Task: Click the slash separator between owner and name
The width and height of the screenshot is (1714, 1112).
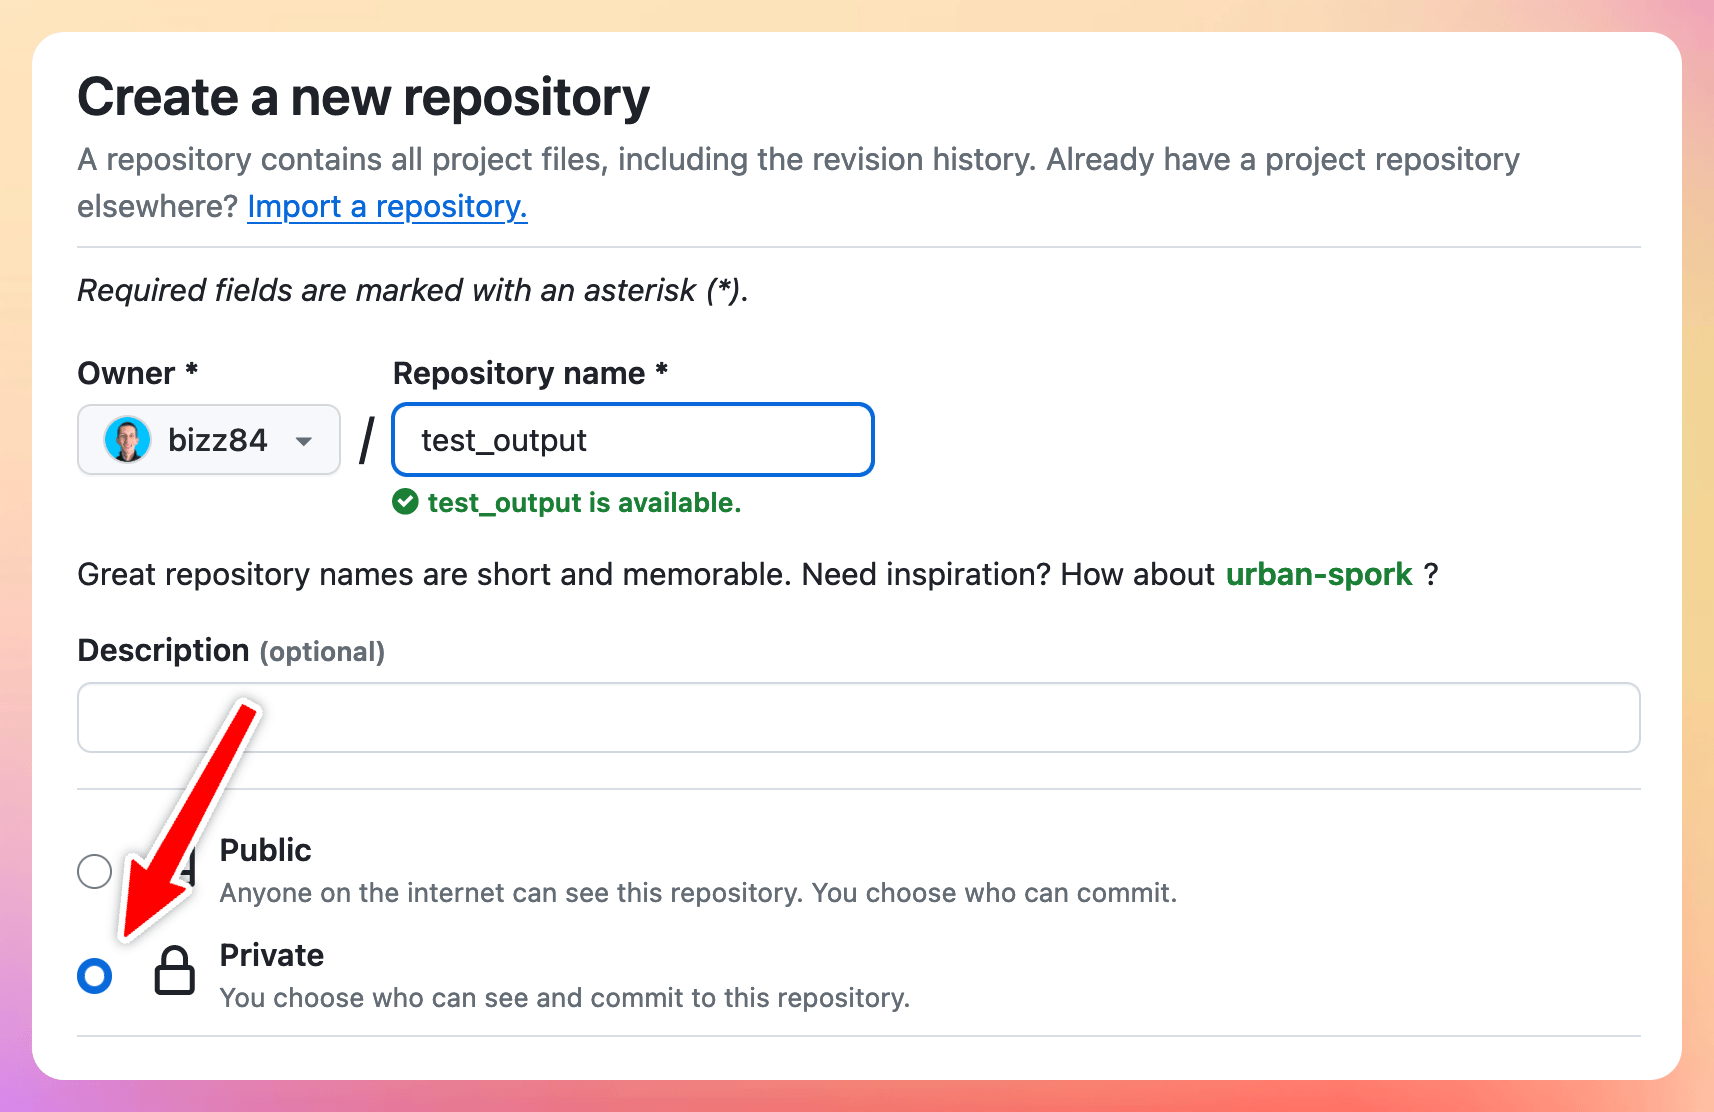Action: 367,440
